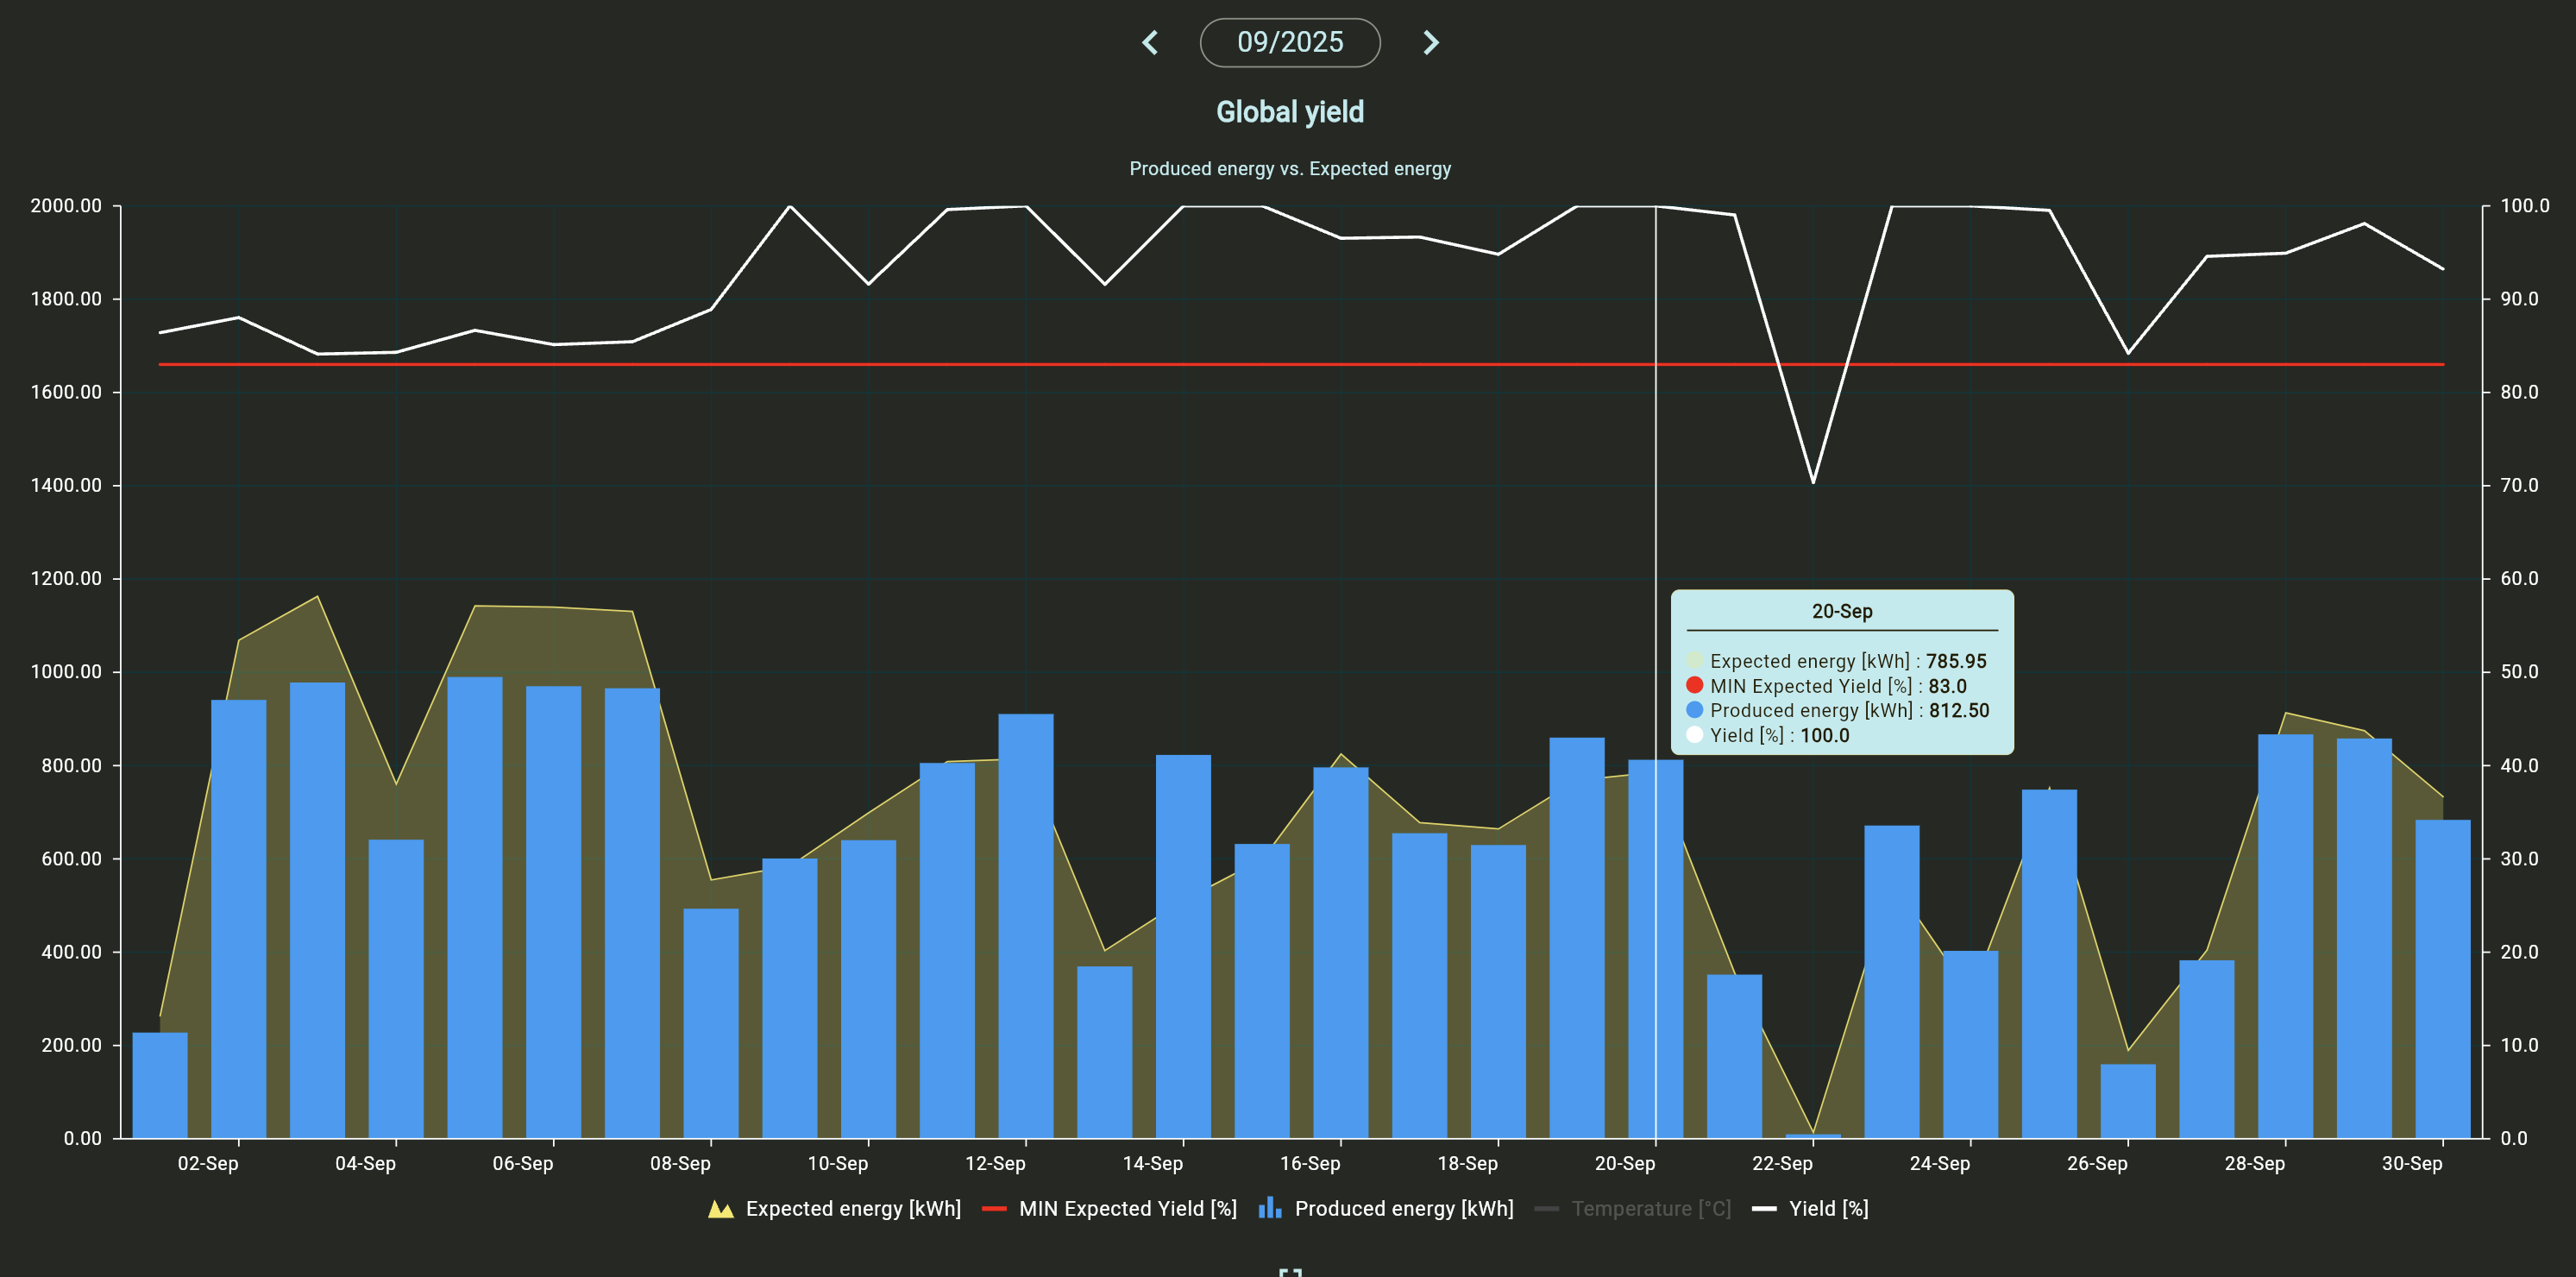Advance to the next month arrow

point(1431,42)
